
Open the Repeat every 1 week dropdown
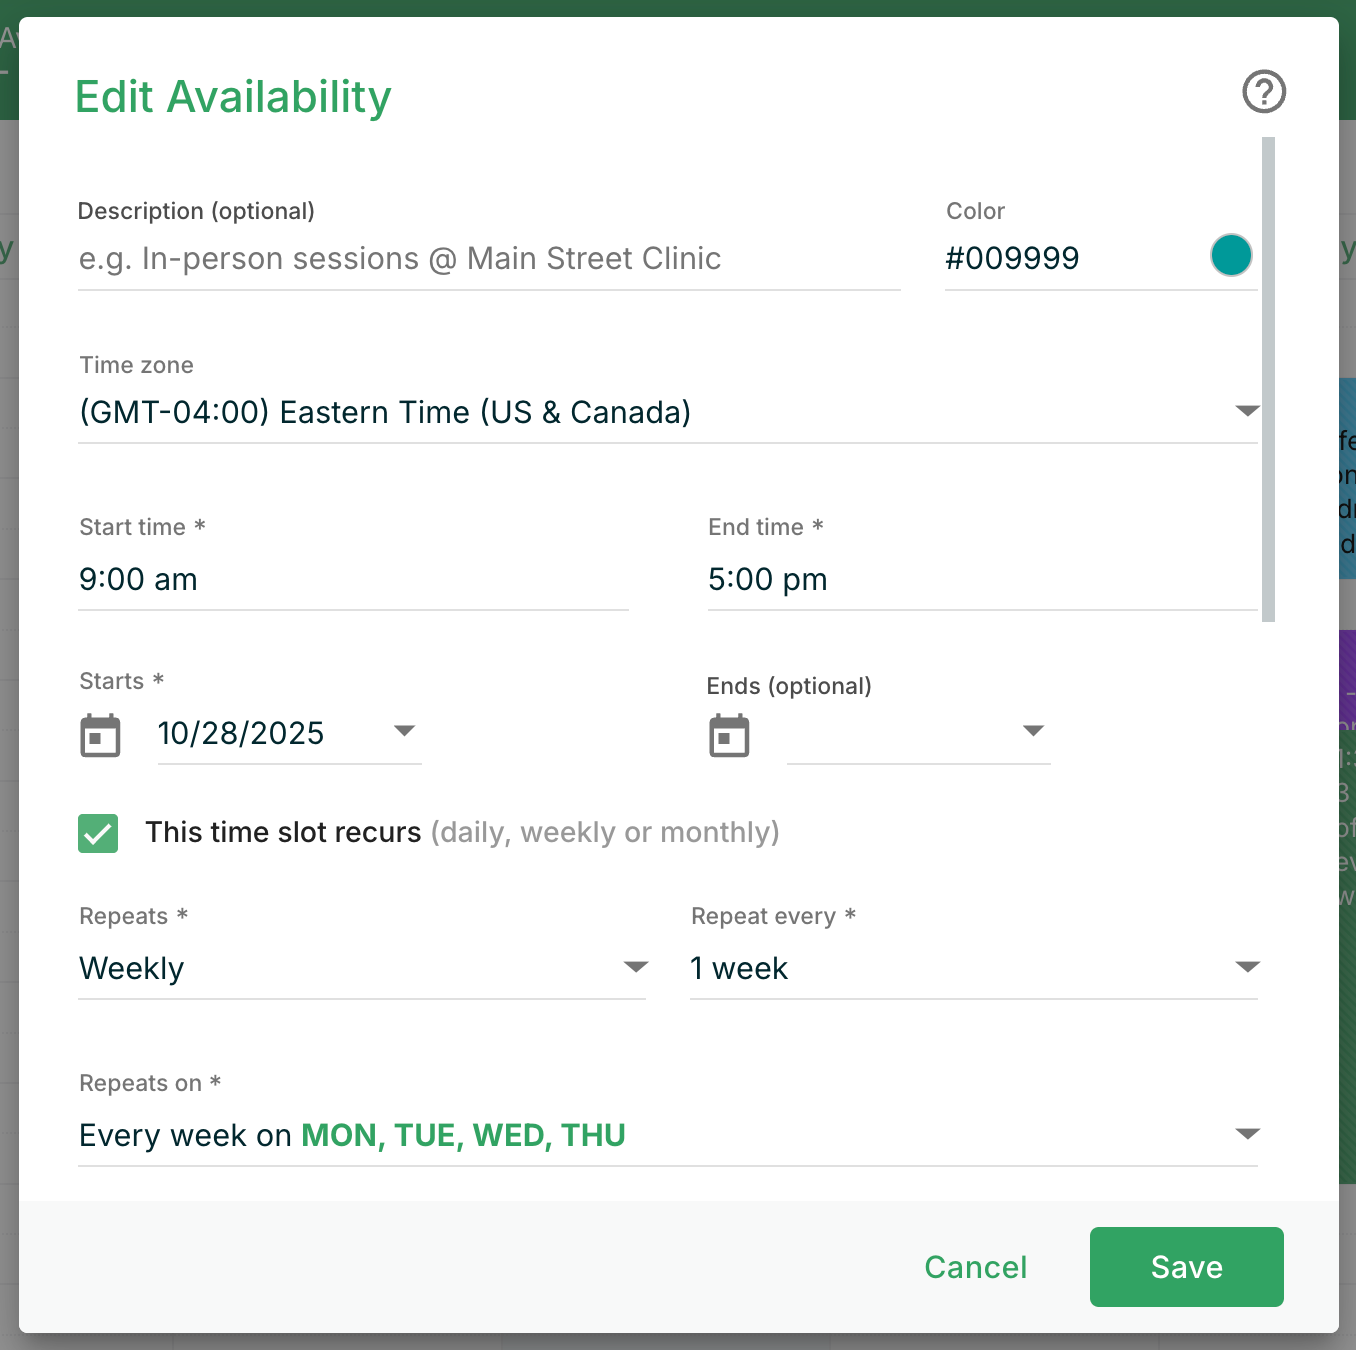(x=1246, y=967)
